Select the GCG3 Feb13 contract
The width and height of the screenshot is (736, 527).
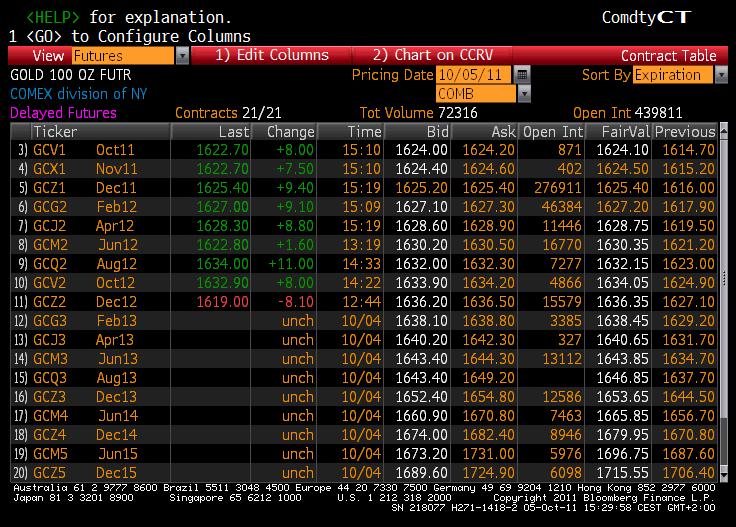(364, 321)
